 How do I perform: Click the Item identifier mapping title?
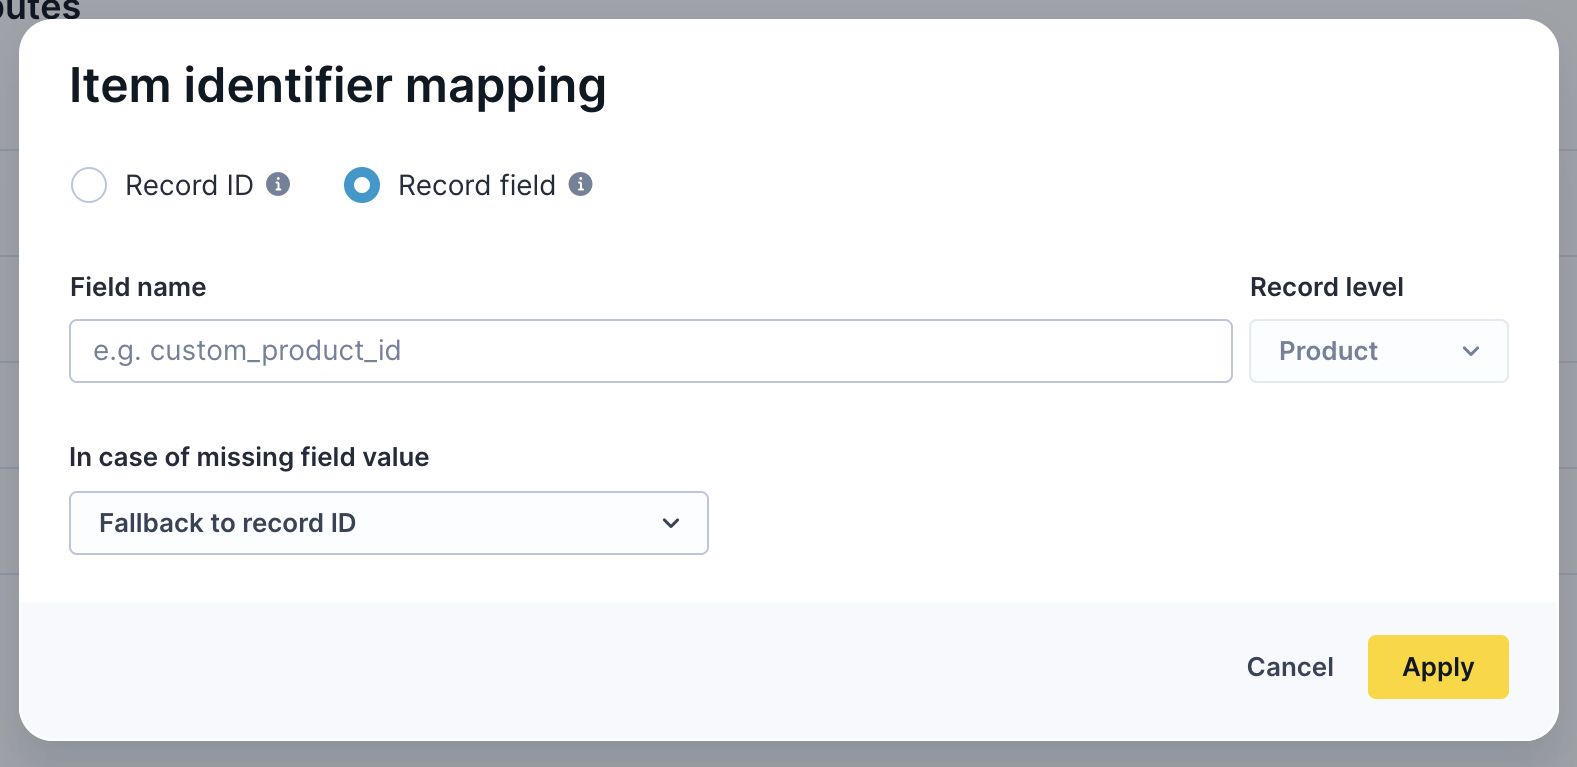pyautogui.click(x=338, y=86)
